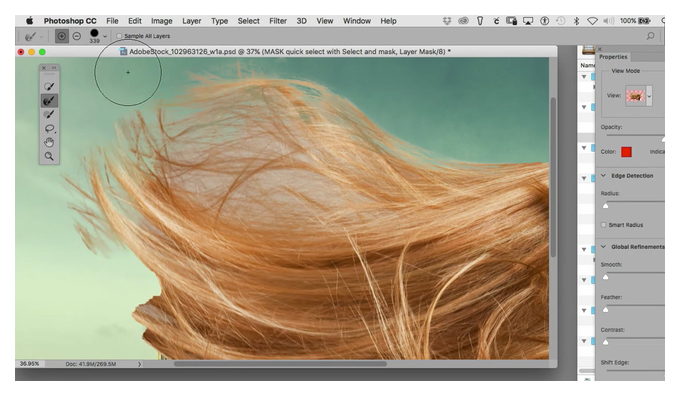
Task: Click the Add to selection plus button
Action: point(62,36)
